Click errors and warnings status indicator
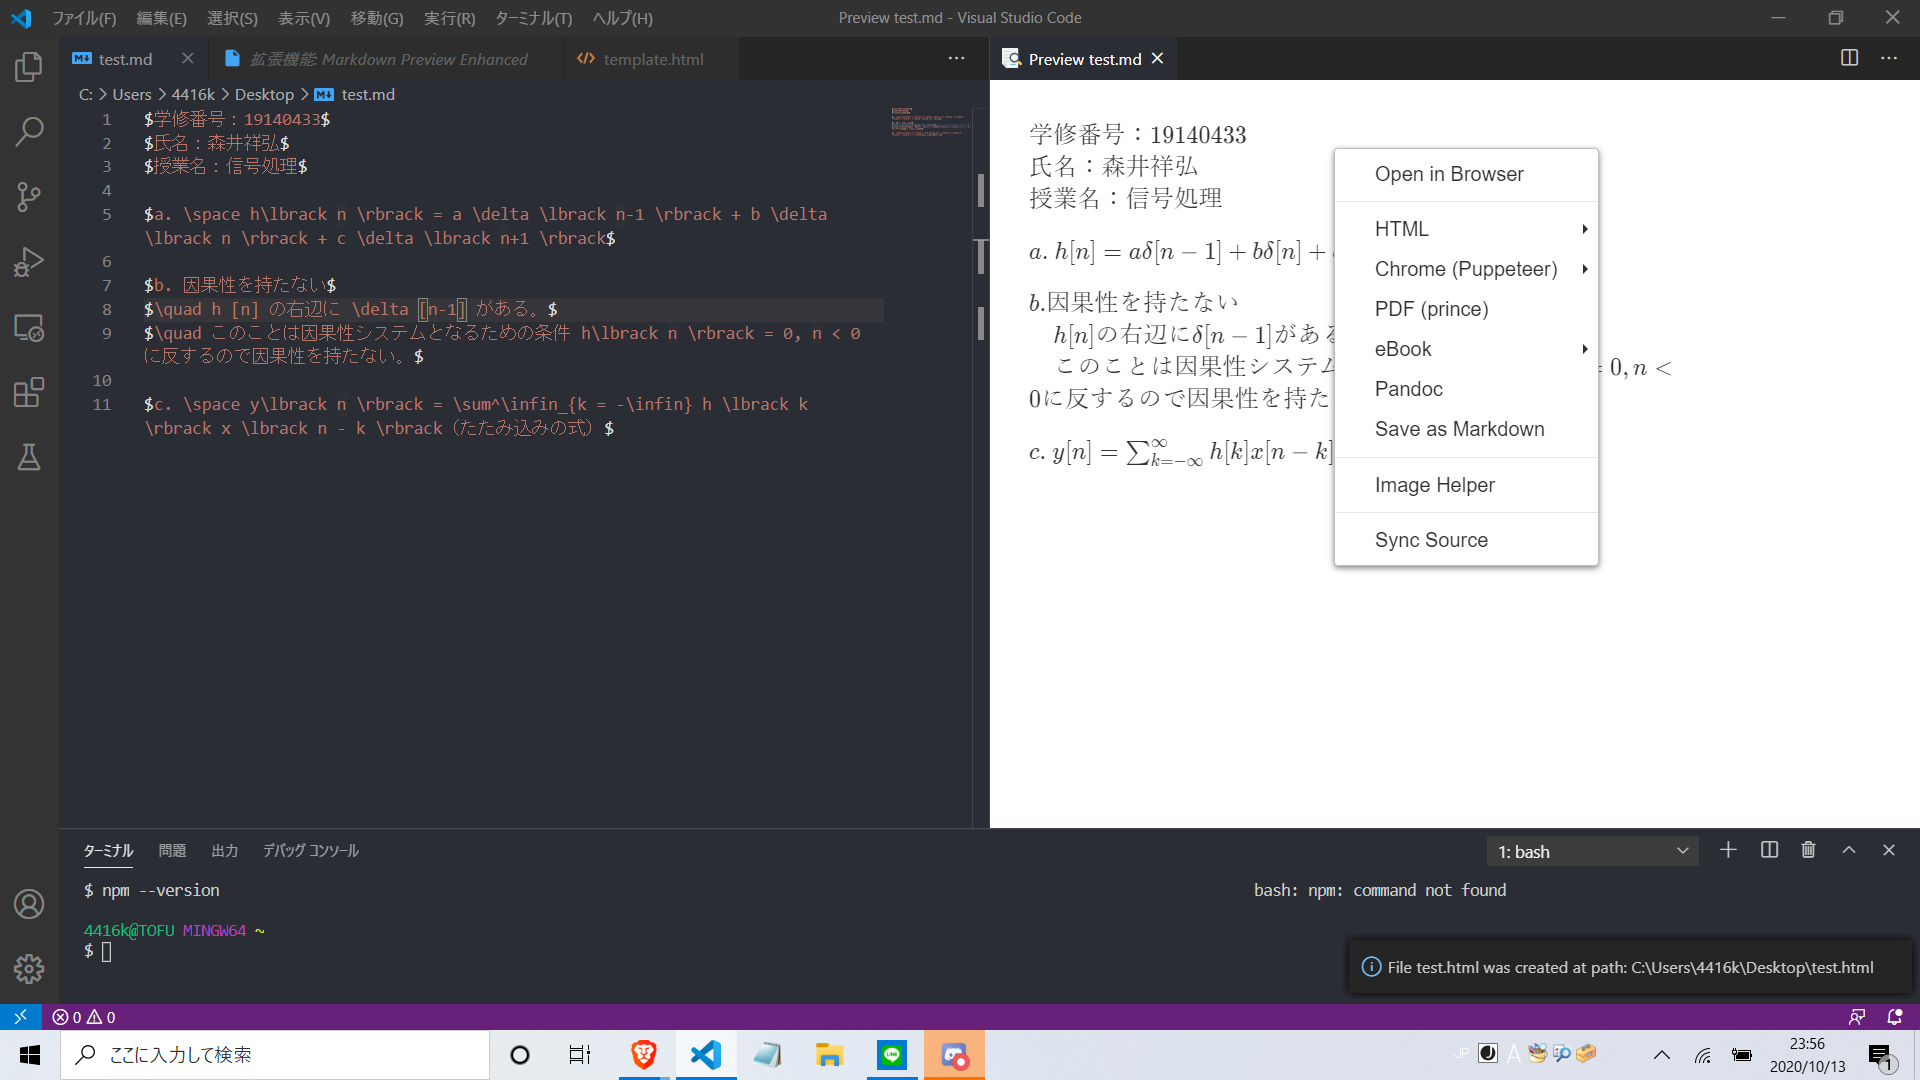 coord(84,1017)
